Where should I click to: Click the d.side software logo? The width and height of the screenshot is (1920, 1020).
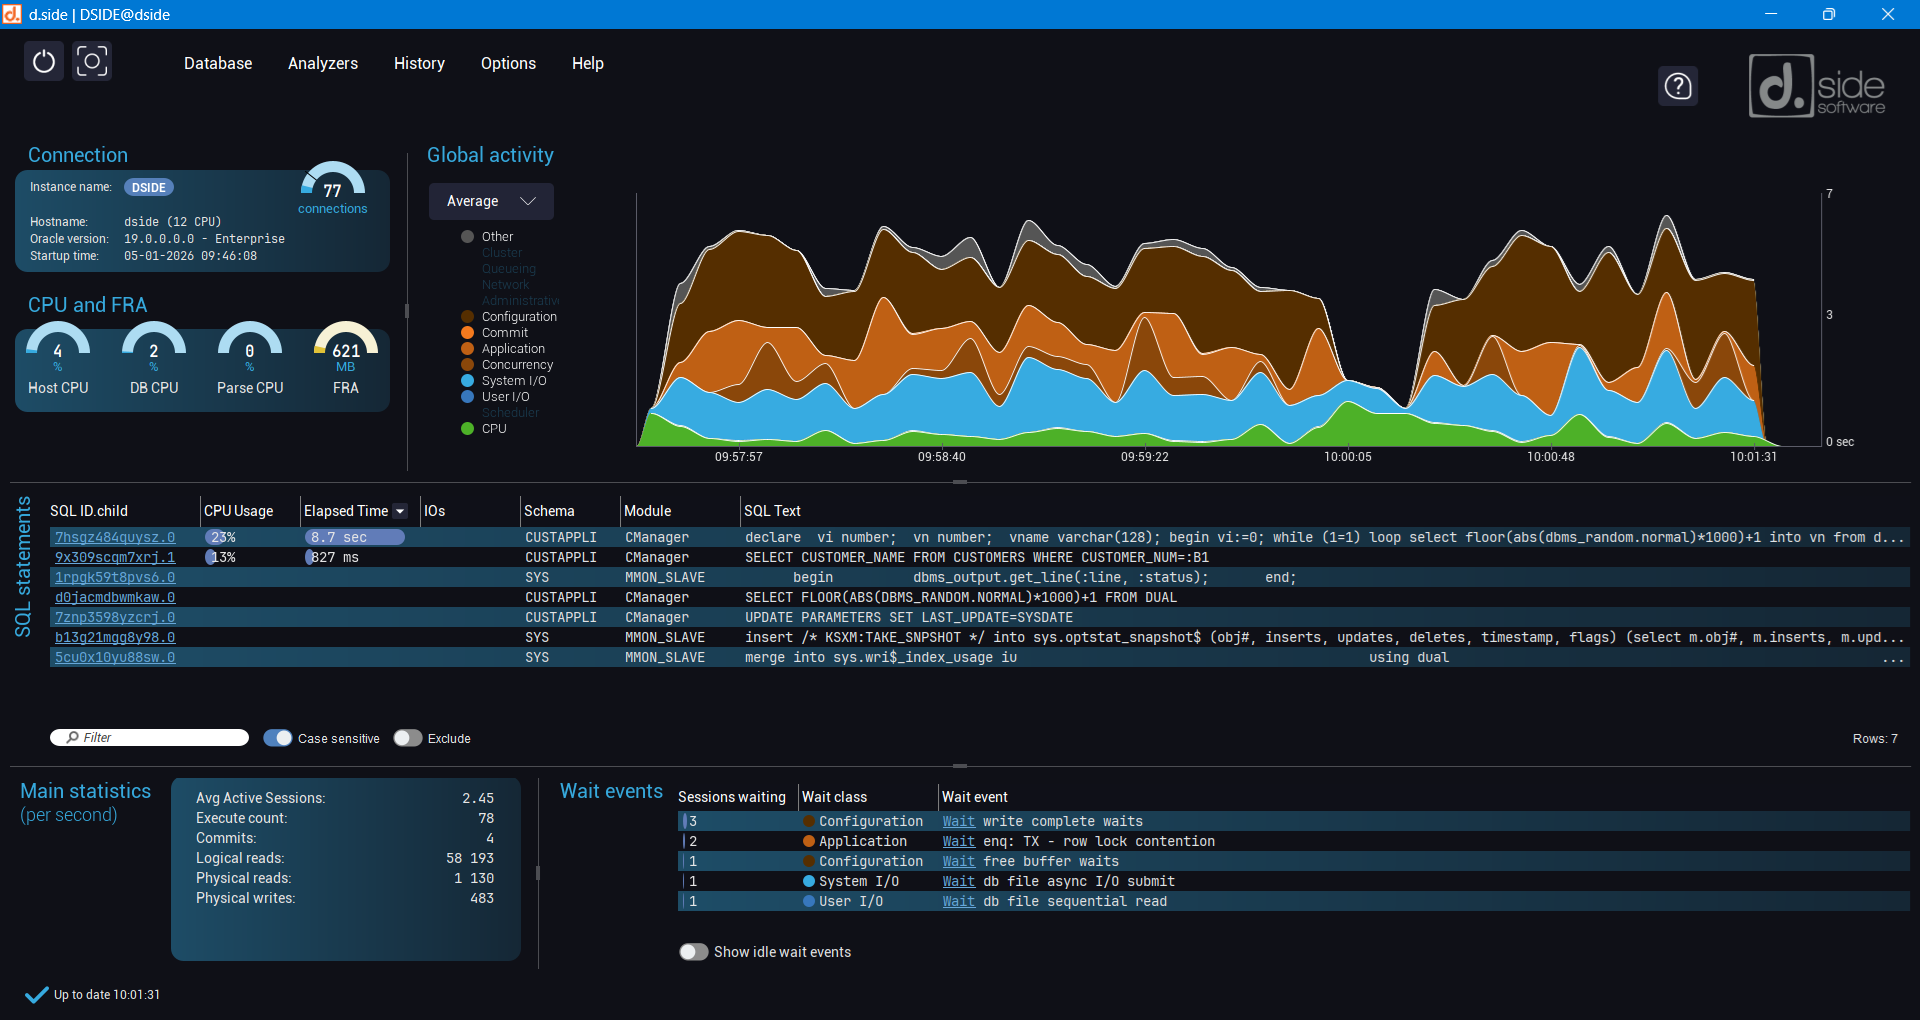click(x=1817, y=86)
